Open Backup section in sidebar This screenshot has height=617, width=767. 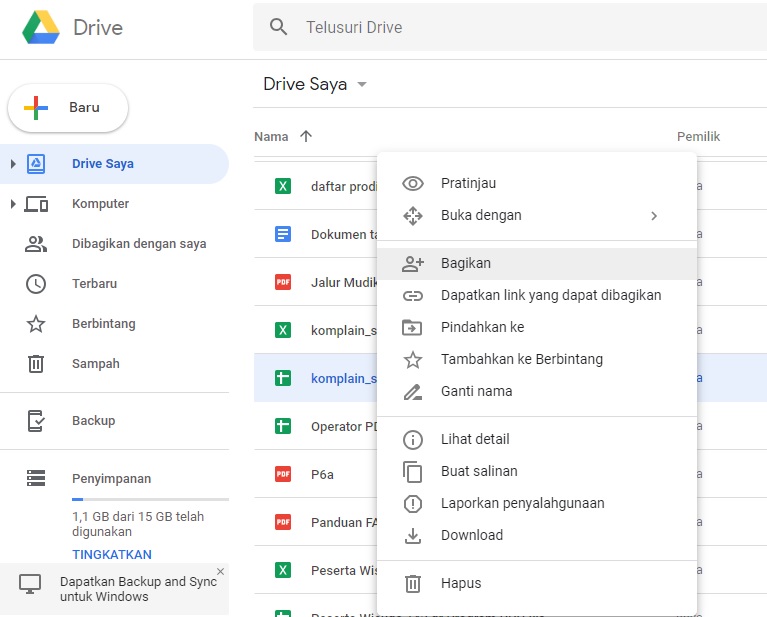(93, 421)
